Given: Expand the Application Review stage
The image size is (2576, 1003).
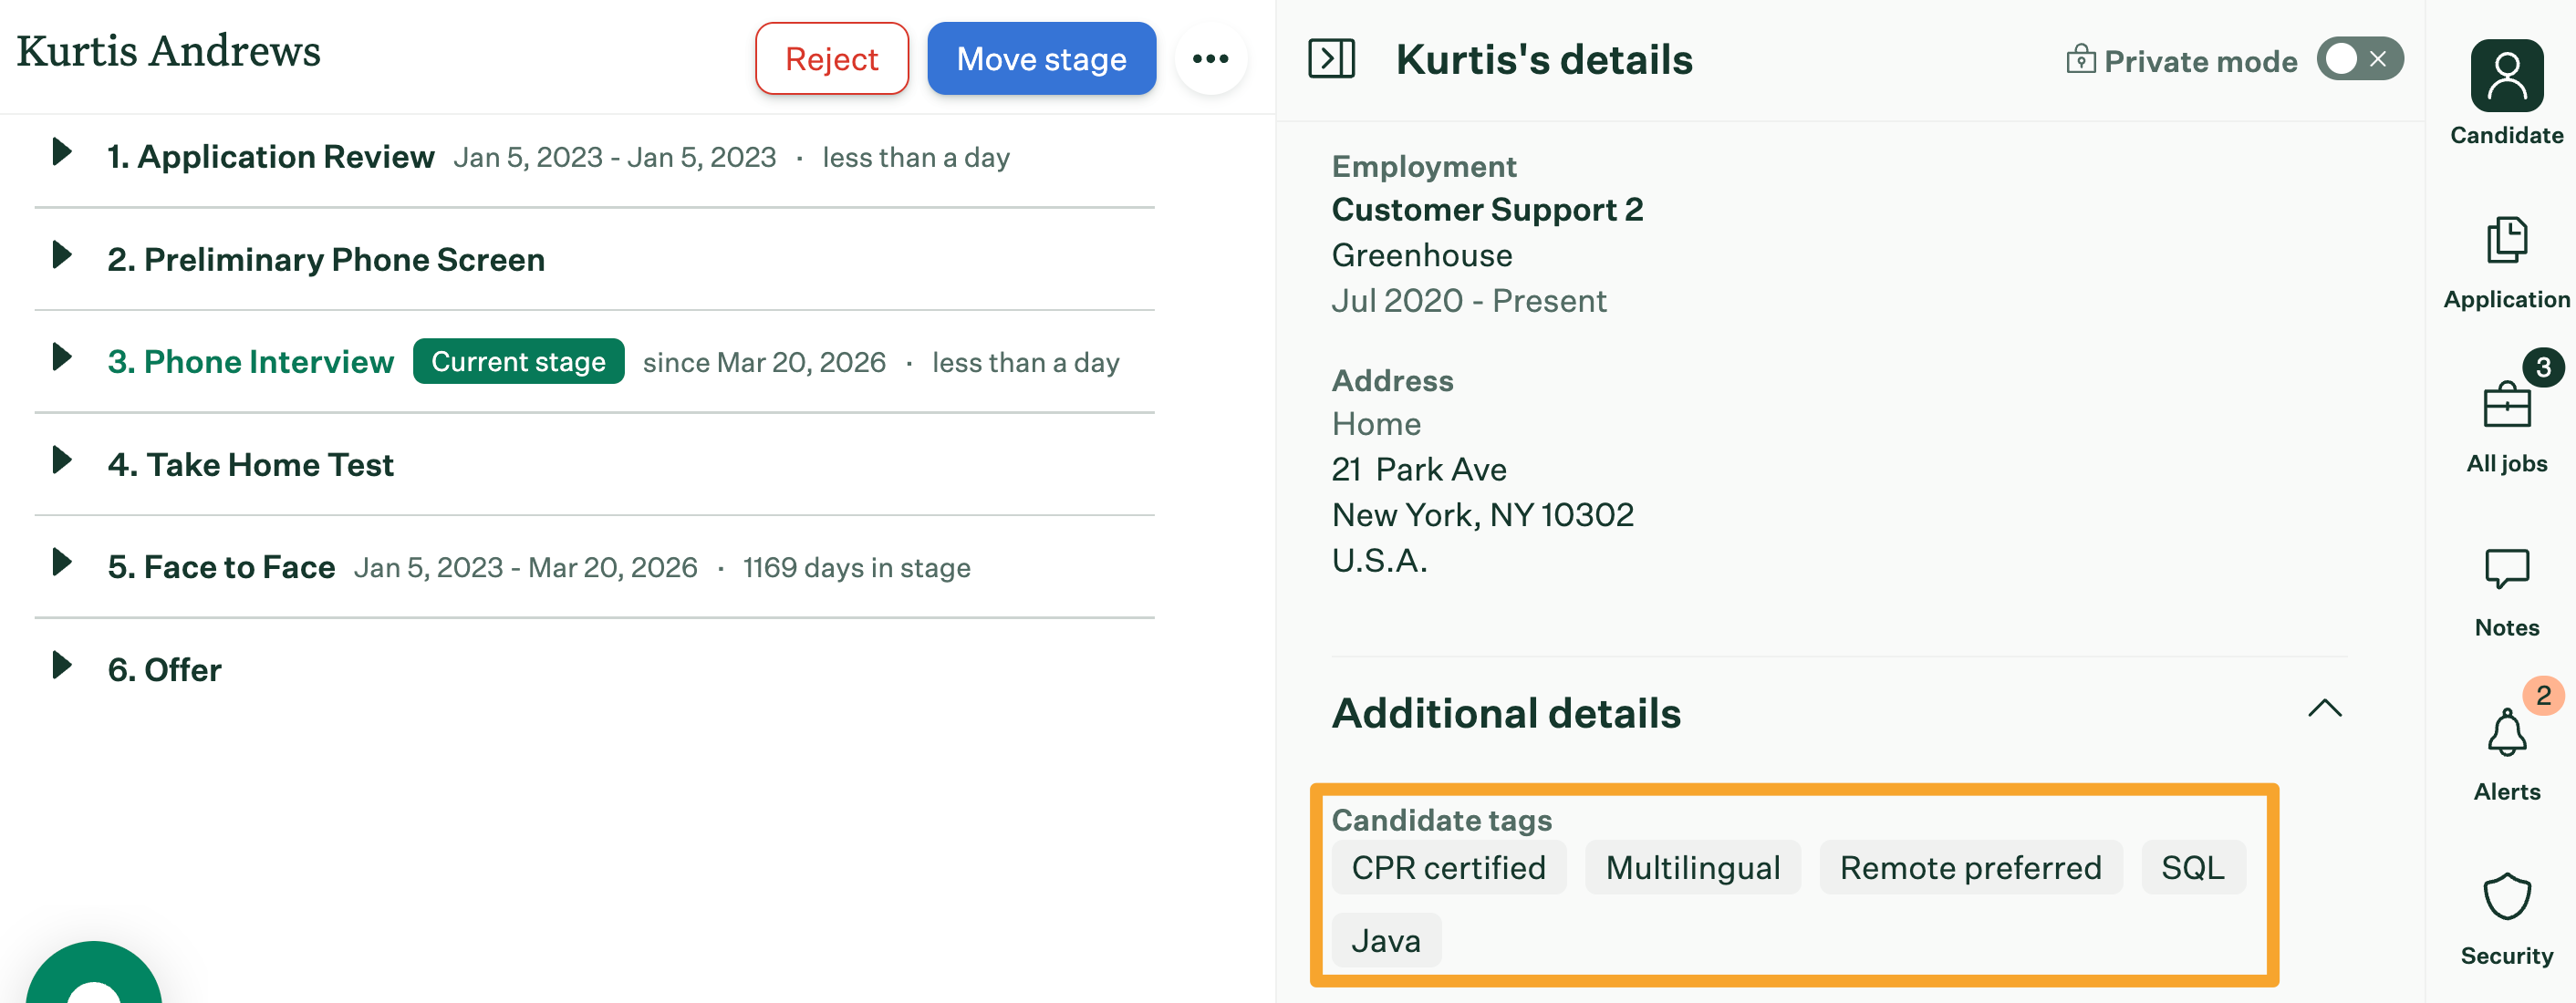Looking at the screenshot, I should [62, 153].
